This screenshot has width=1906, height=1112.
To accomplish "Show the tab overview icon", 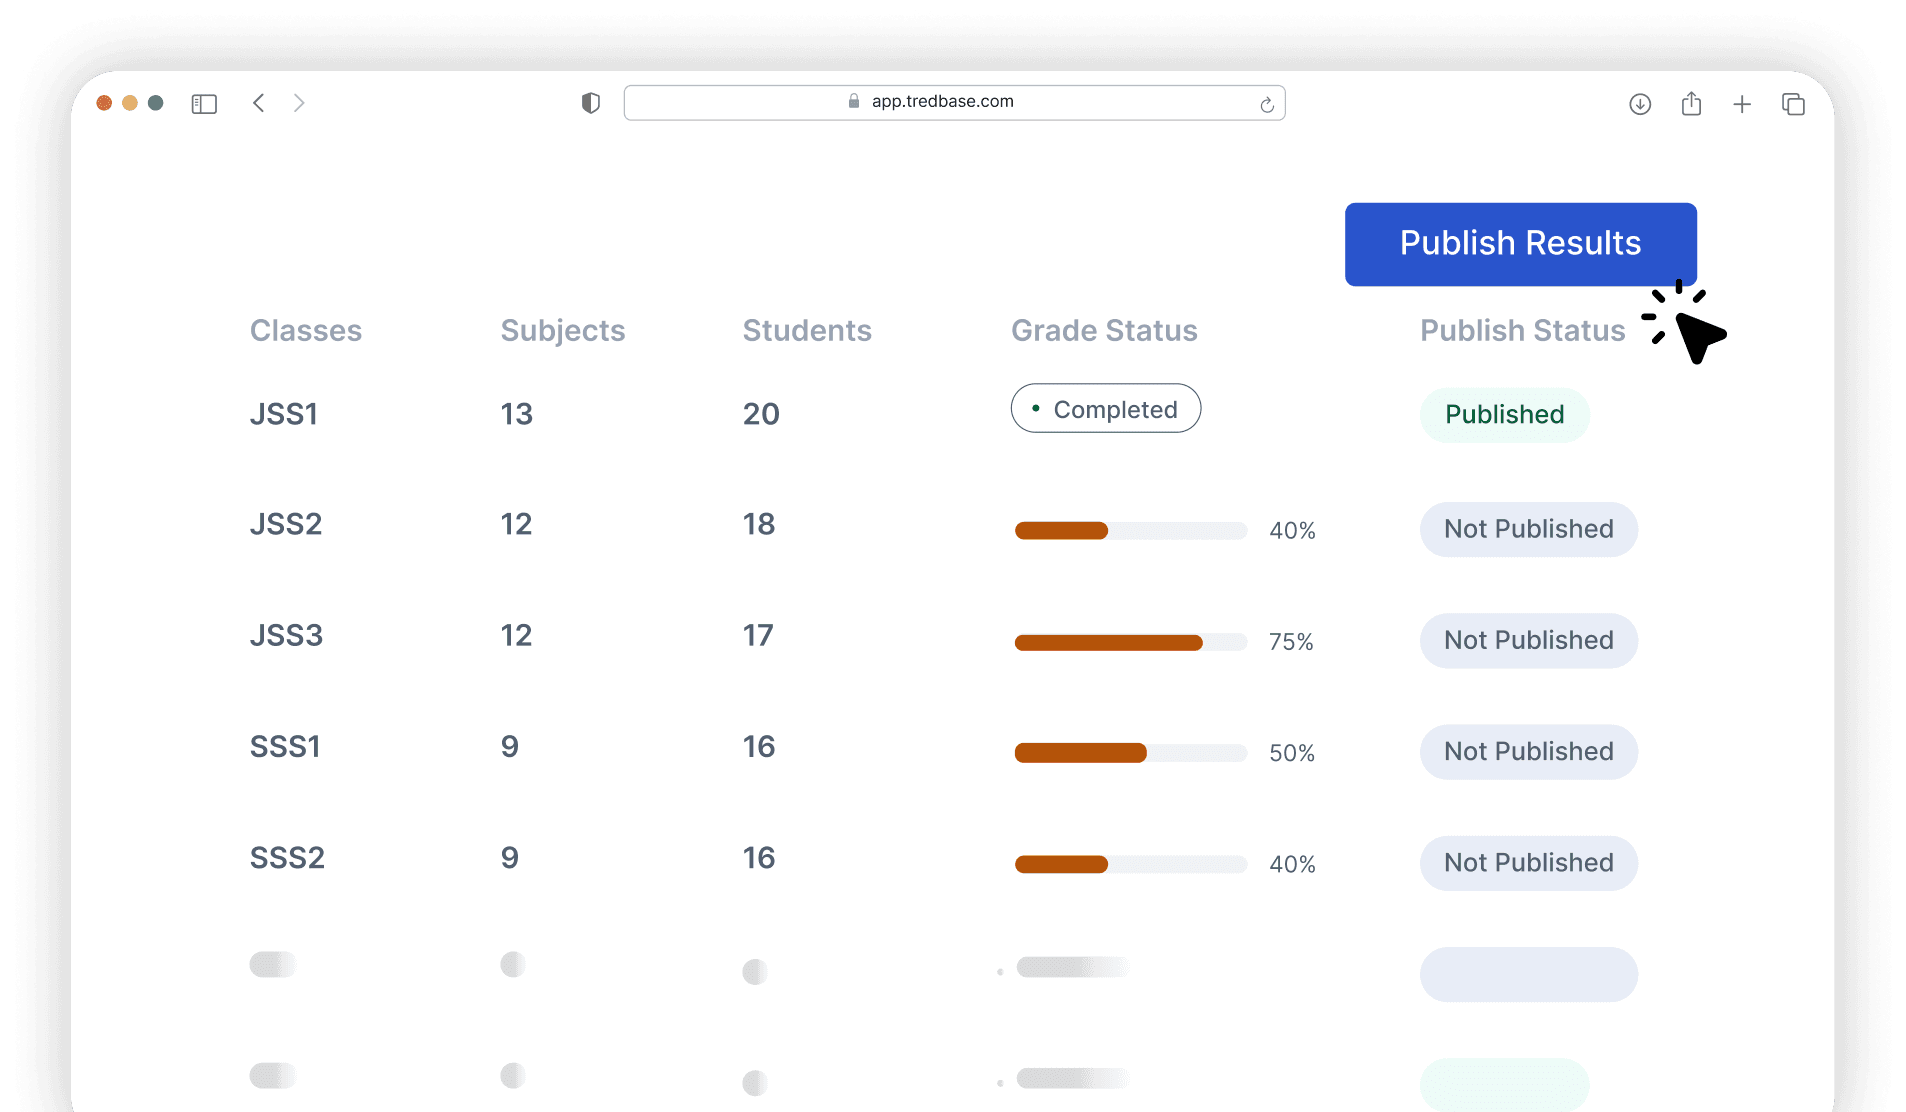I will click(1793, 104).
